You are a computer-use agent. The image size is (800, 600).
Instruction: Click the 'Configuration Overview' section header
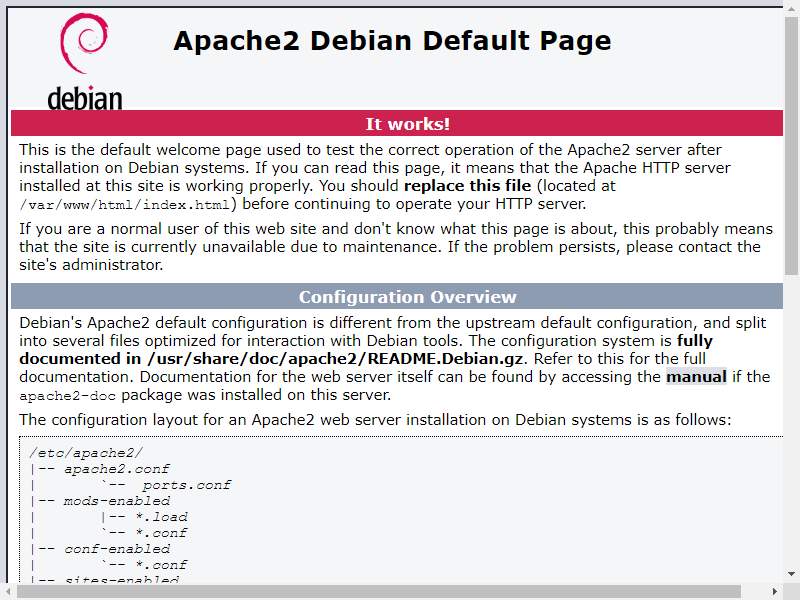[x=407, y=297]
